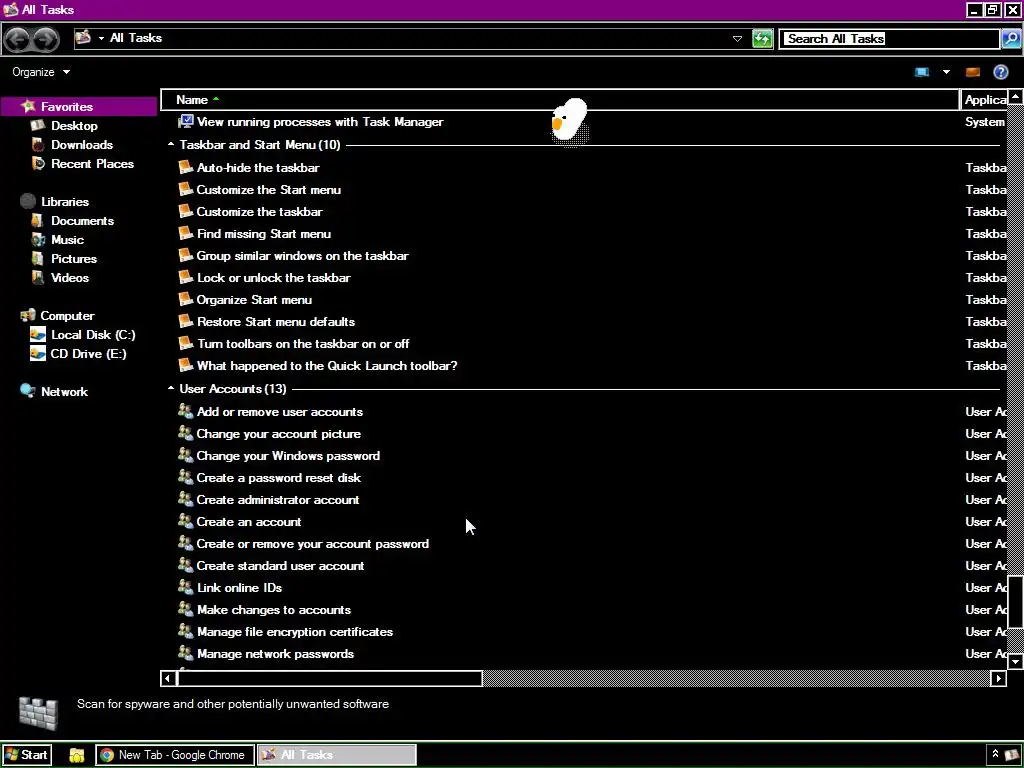Show hidden system tray icons

click(995, 754)
